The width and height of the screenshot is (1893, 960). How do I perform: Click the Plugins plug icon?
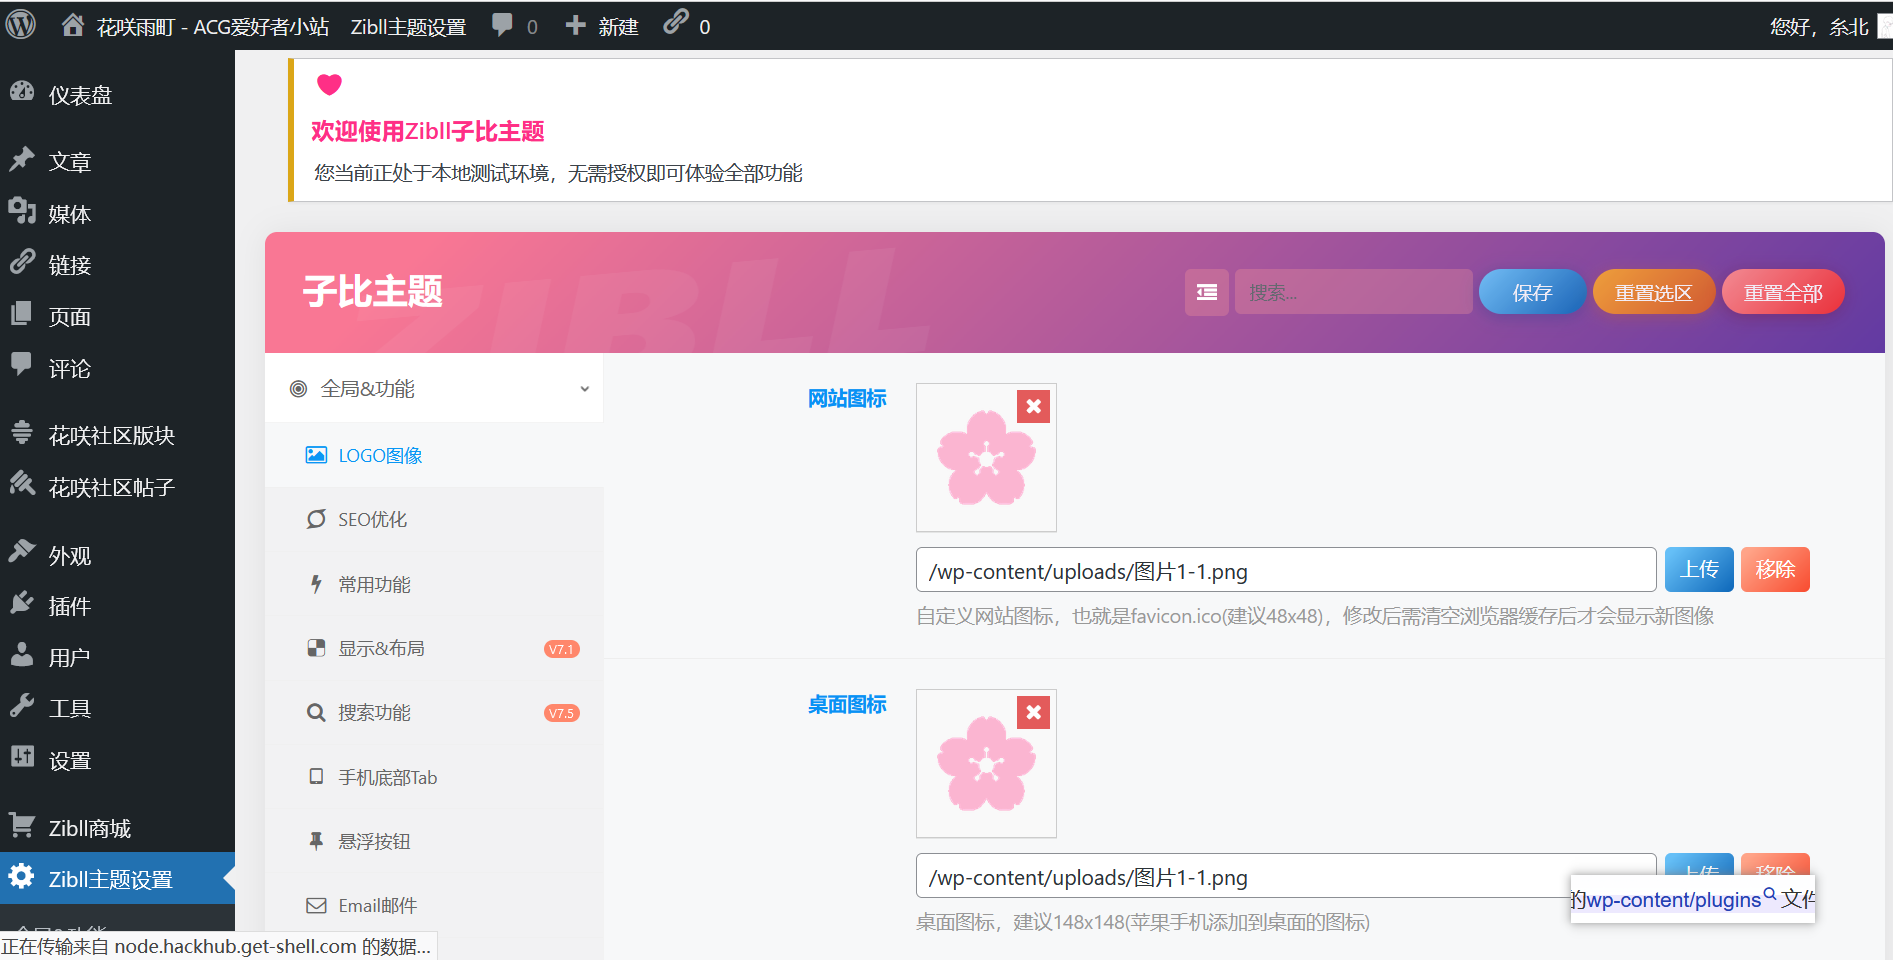22,603
